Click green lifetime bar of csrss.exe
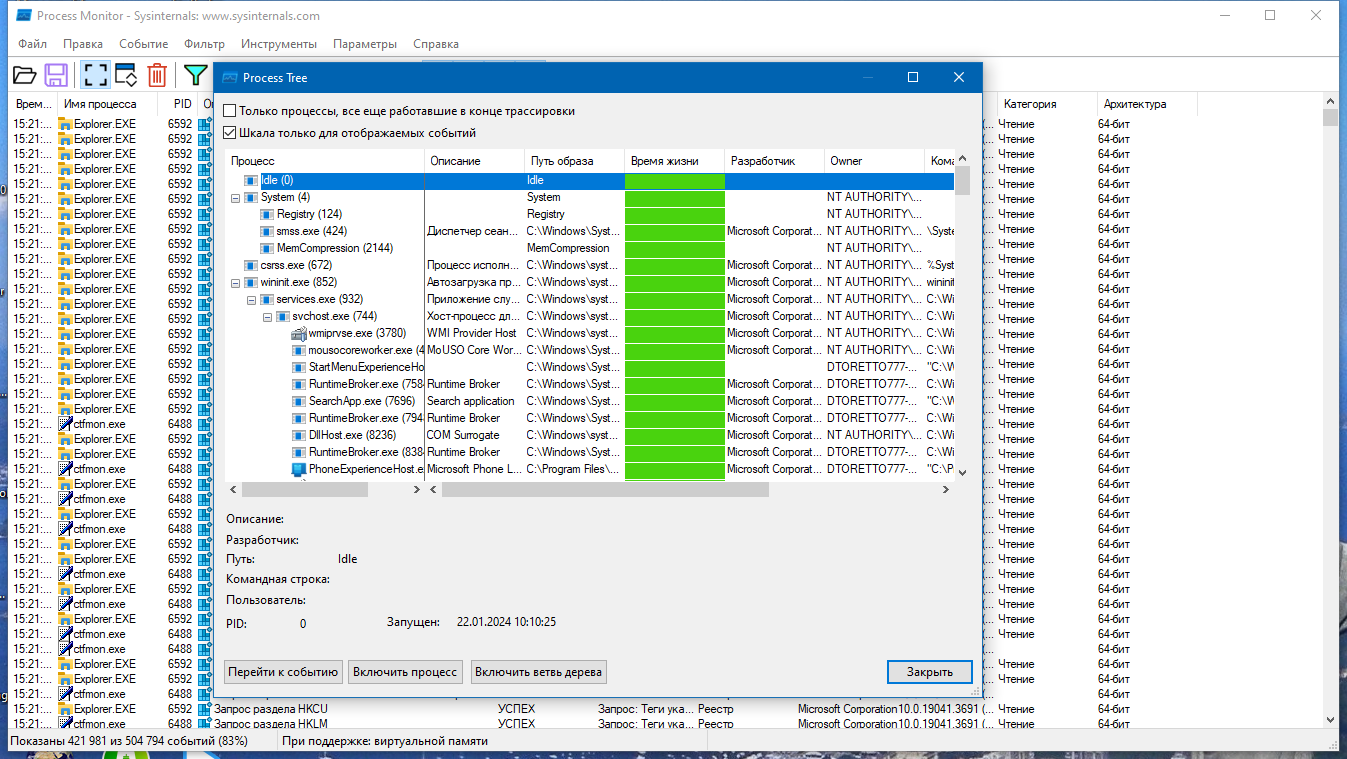Image resolution: width=1347 pixels, height=759 pixels. 675,265
